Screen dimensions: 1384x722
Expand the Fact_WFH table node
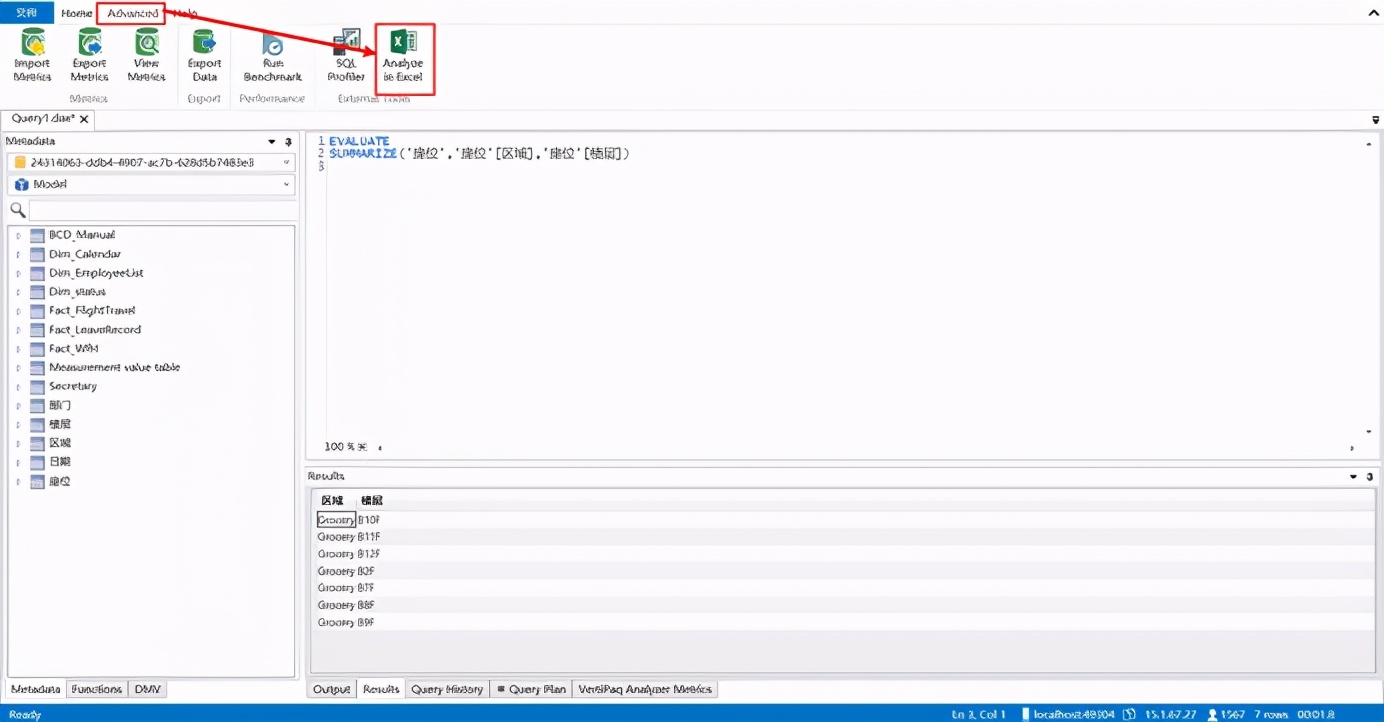pos(18,349)
